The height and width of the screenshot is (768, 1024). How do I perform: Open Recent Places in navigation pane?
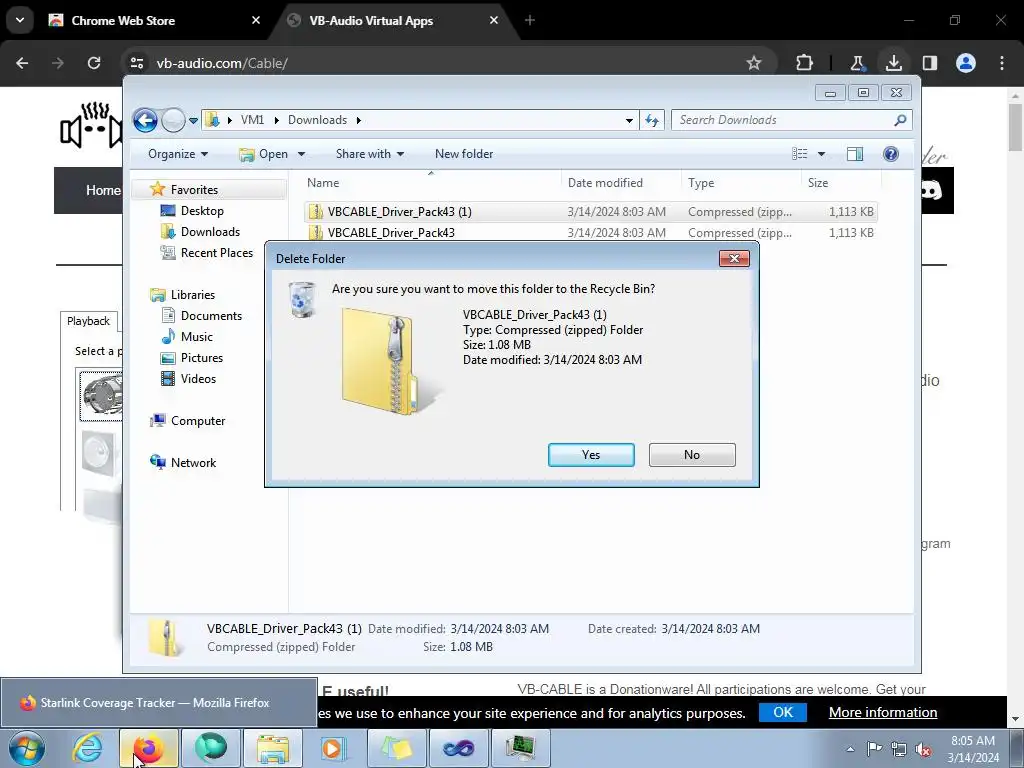216,253
